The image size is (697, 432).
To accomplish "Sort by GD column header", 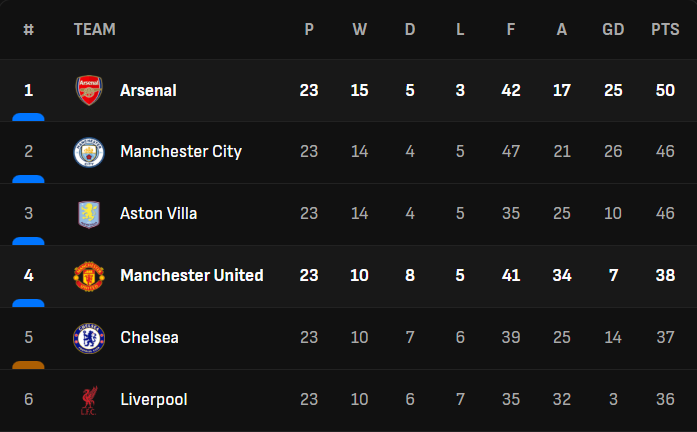I will [613, 30].
